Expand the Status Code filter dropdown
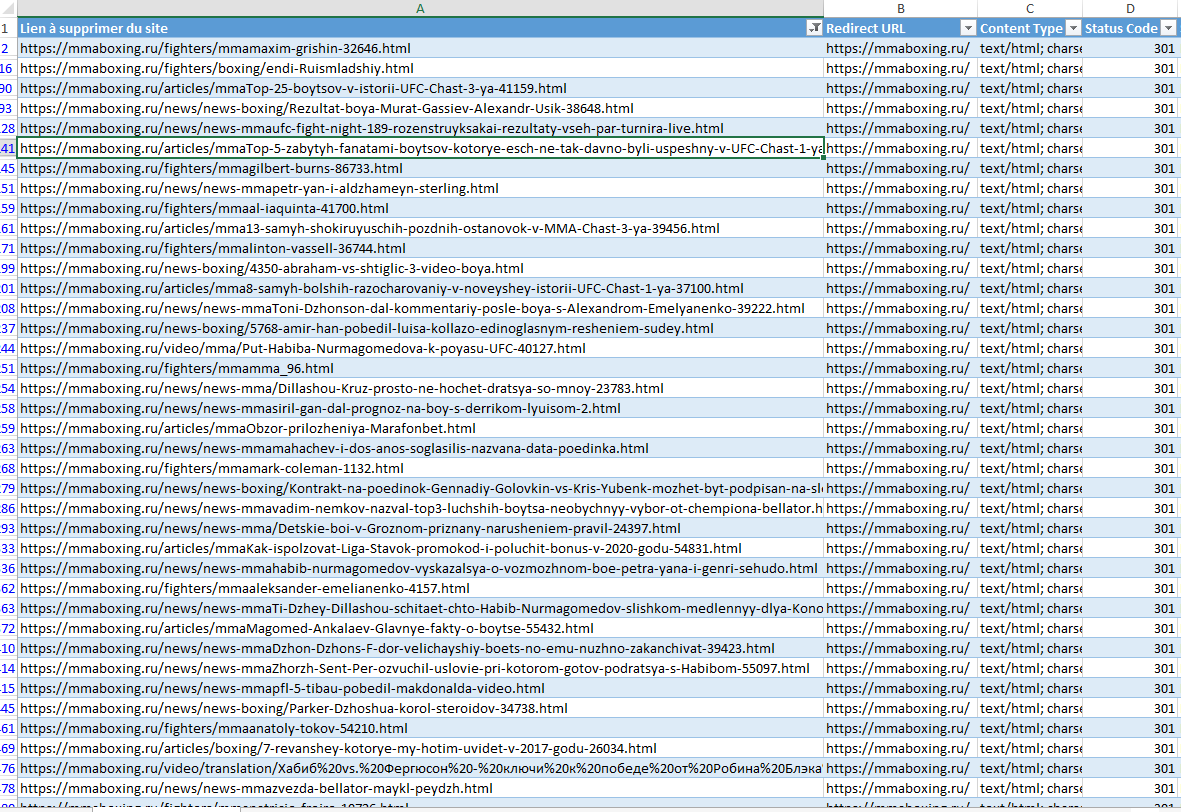Viewport: 1181px width, 812px height. point(1170,29)
